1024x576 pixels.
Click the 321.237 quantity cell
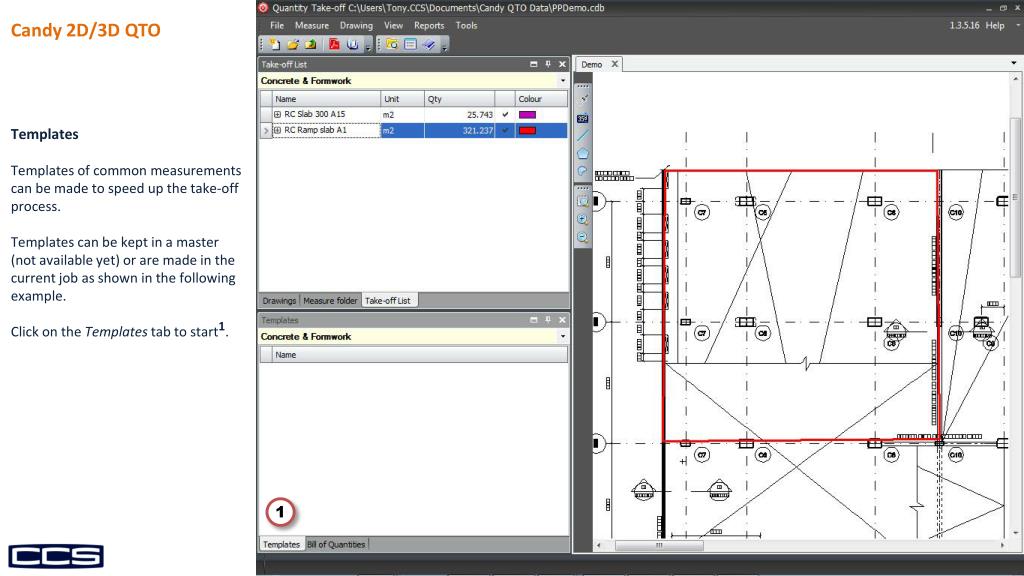pyautogui.click(x=460, y=130)
